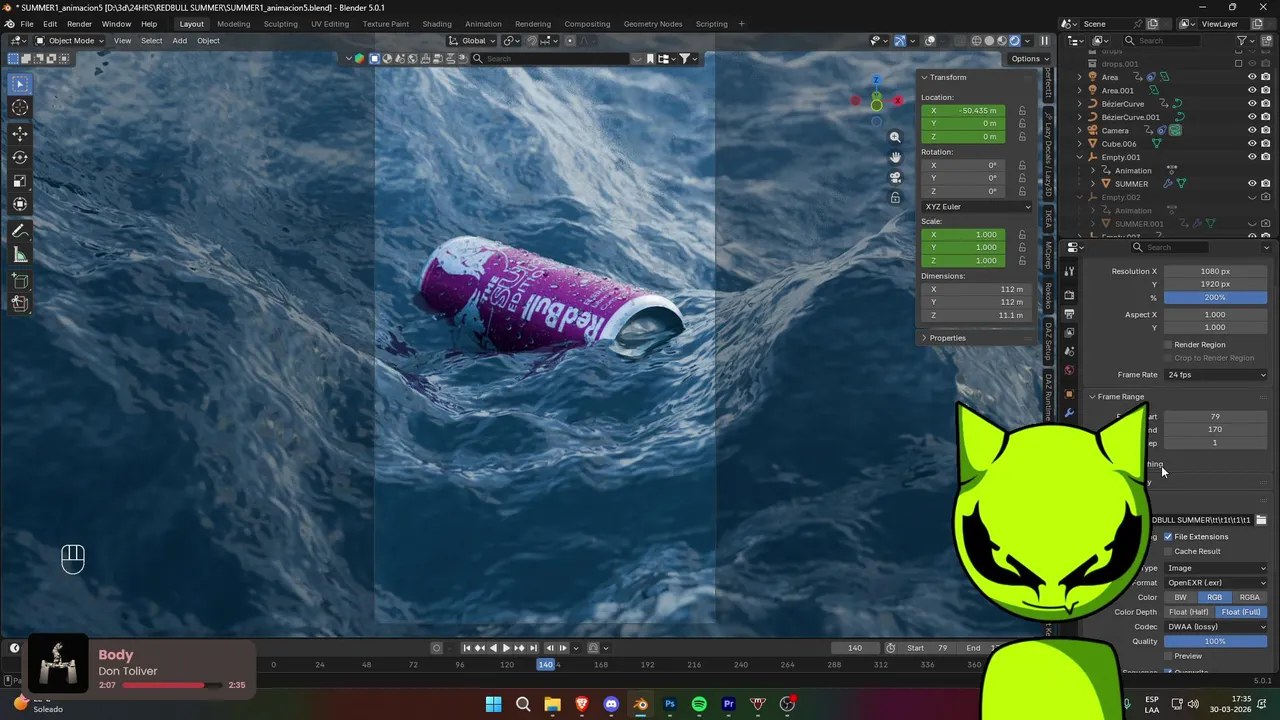Select the Cursor tool

pyautogui.click(x=20, y=108)
